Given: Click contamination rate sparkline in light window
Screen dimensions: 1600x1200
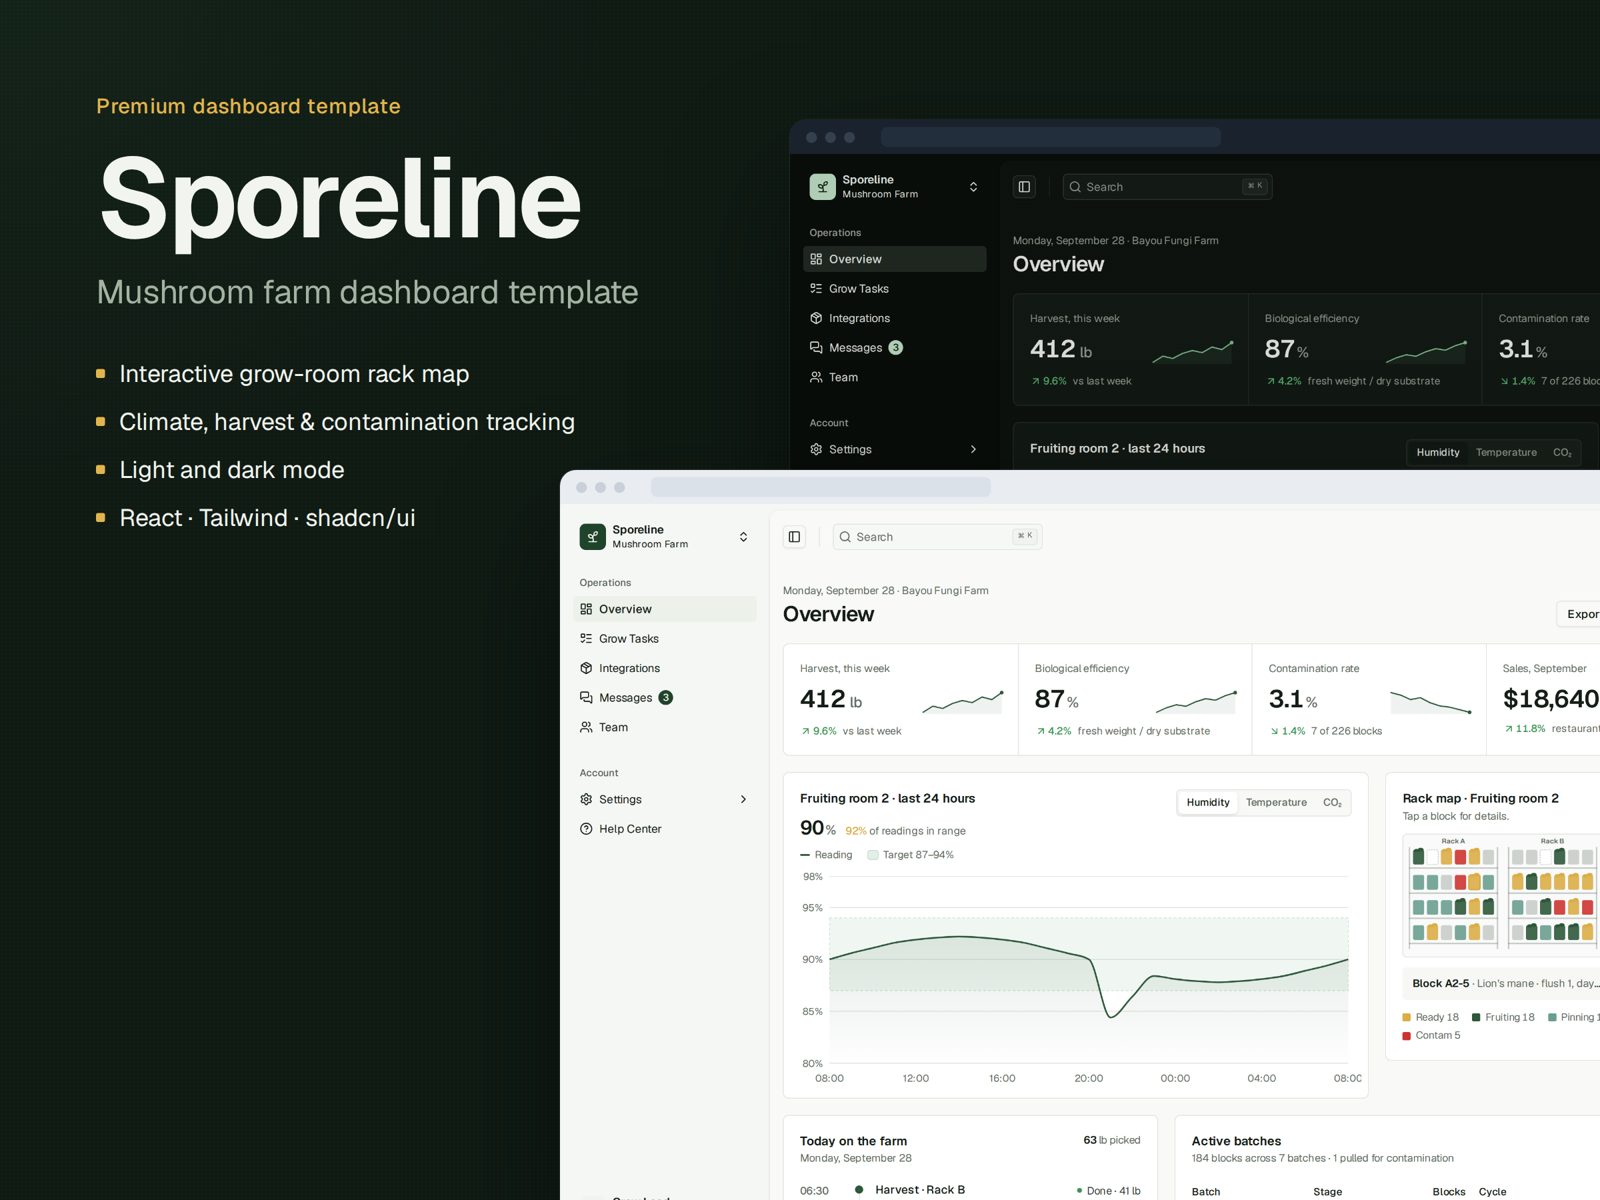Looking at the screenshot, I should (x=1431, y=702).
